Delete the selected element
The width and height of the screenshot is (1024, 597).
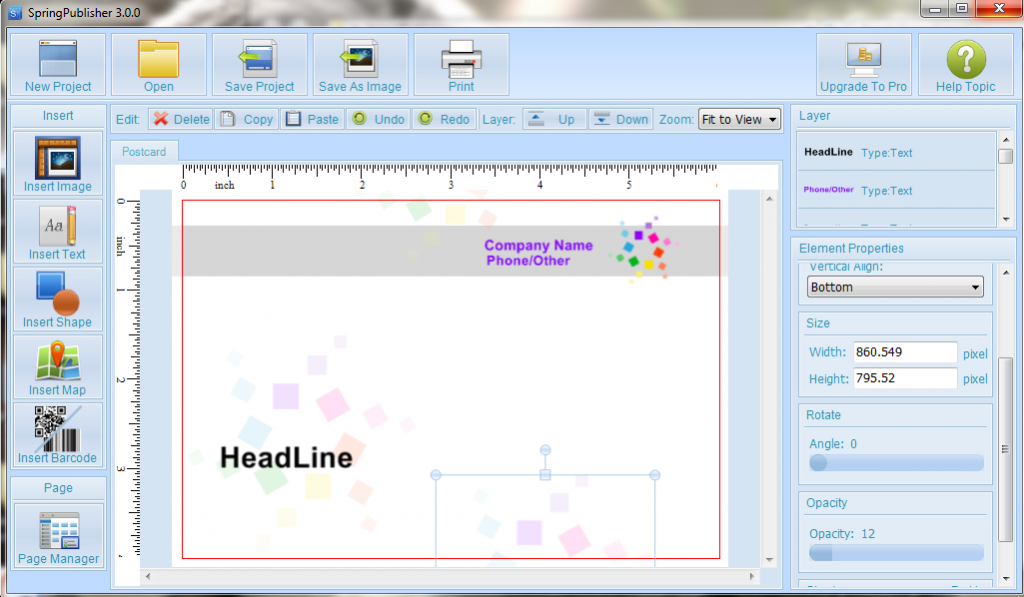pos(180,118)
